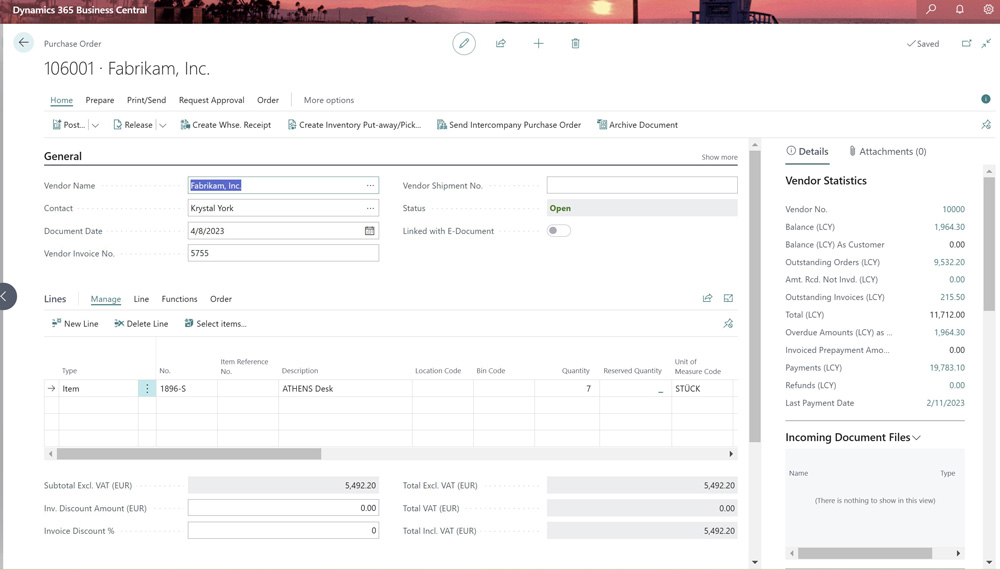1000x570 pixels.
Task: Click Archive Document action
Action: coord(637,125)
